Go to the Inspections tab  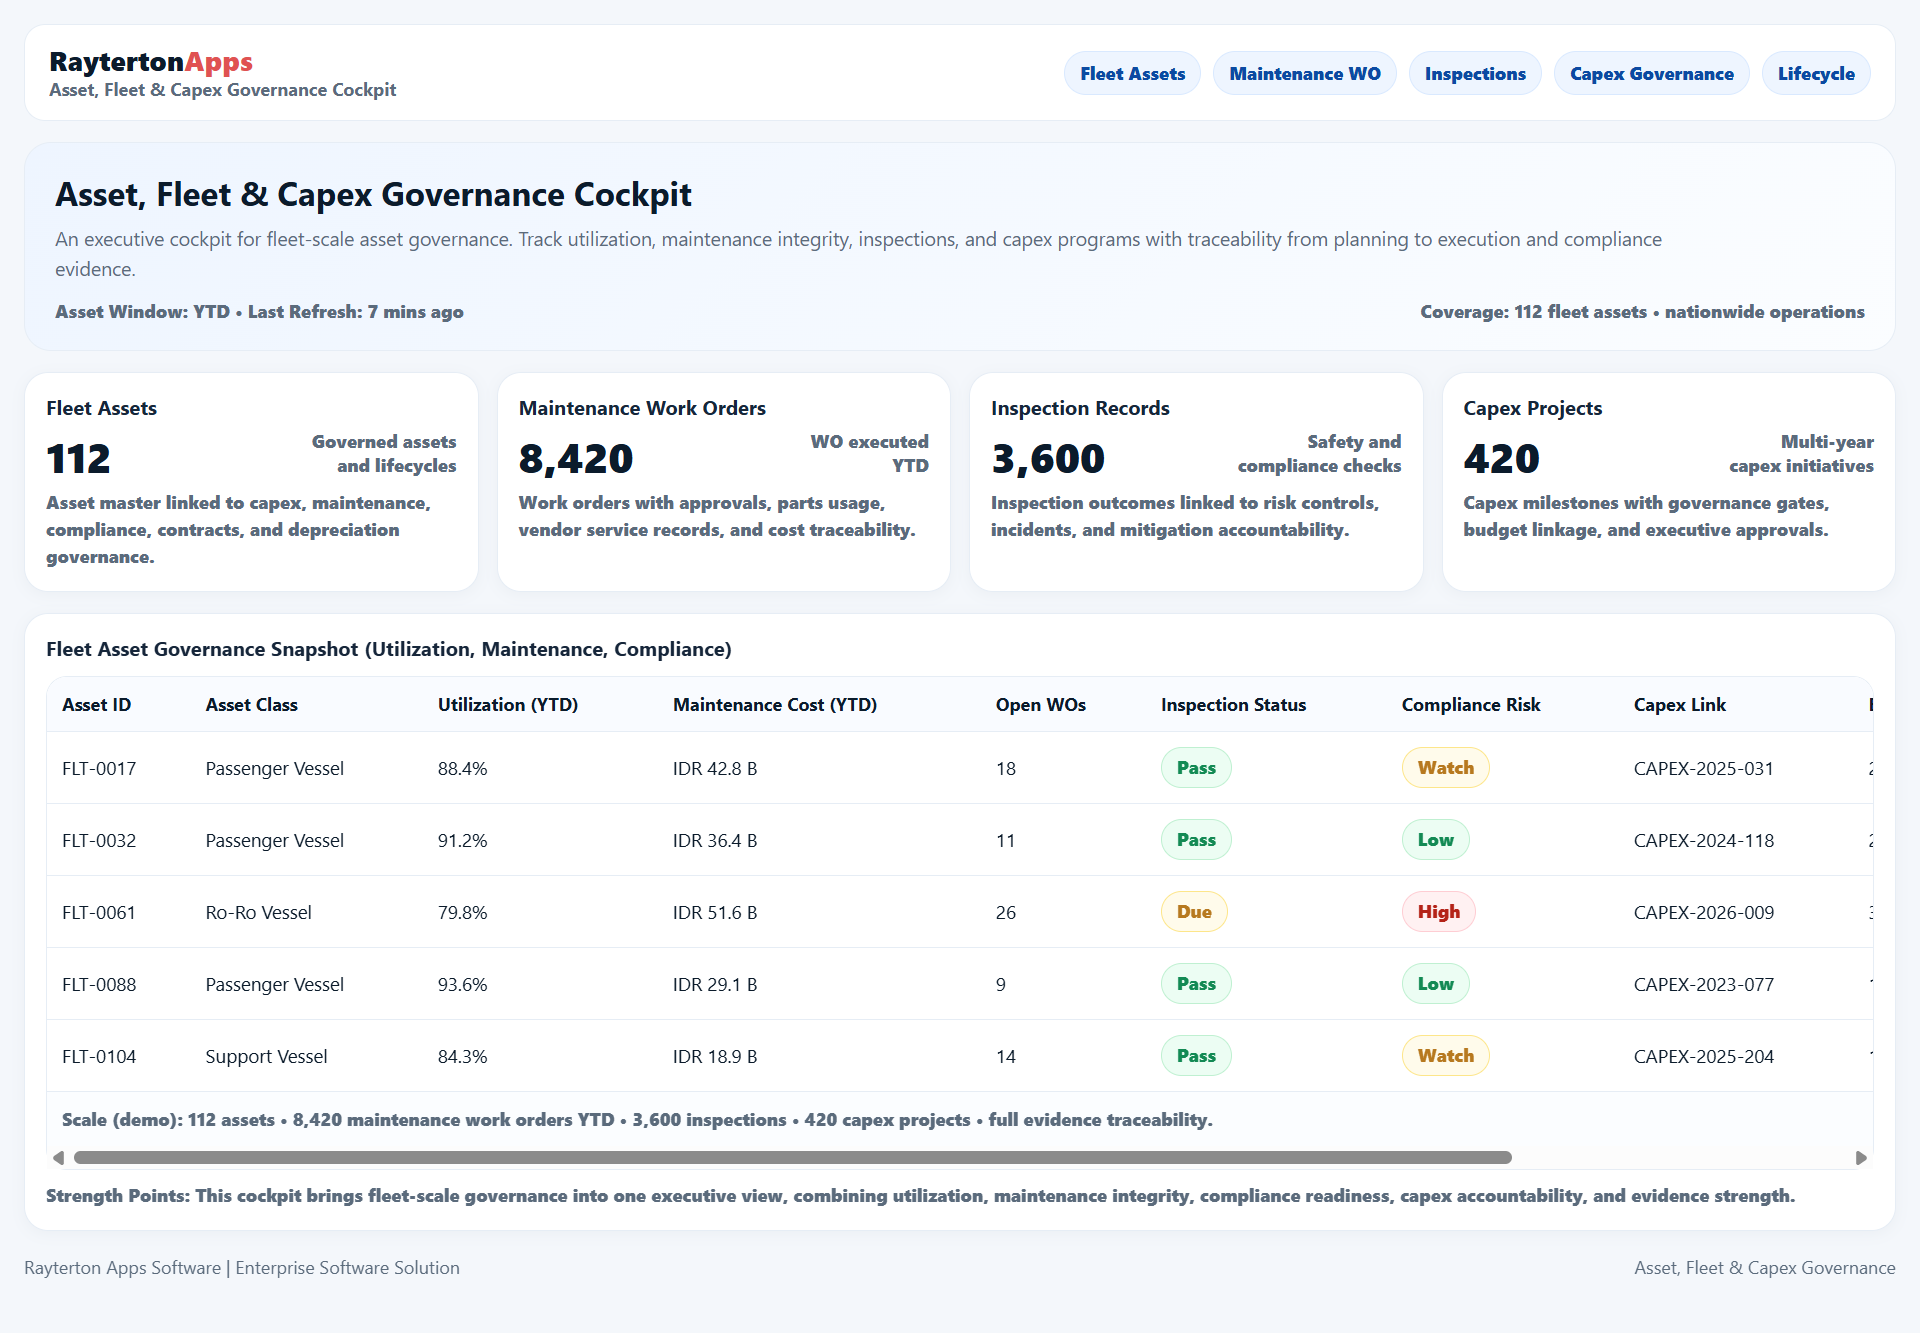[x=1475, y=74]
